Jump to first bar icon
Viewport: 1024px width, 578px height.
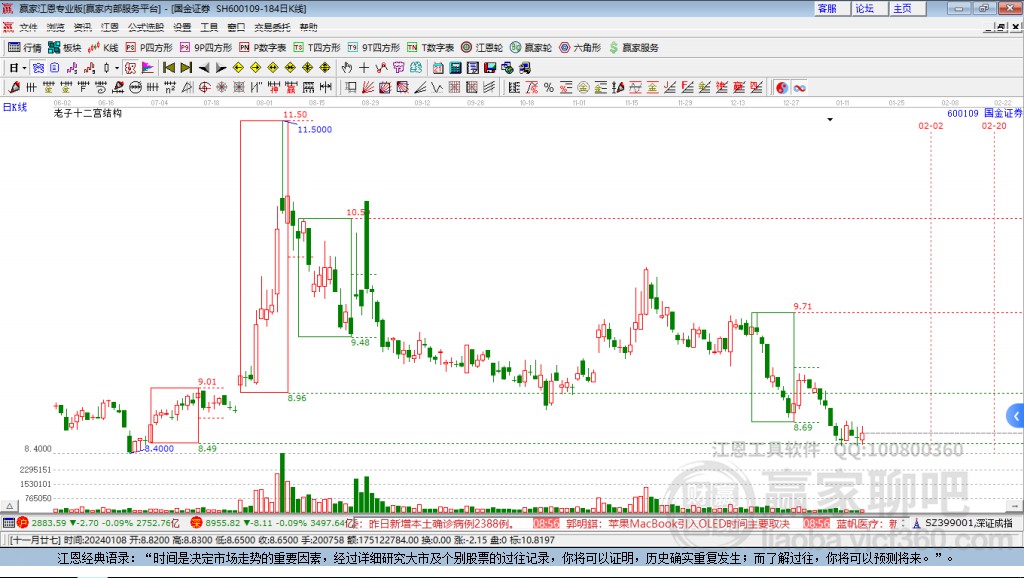pos(168,68)
